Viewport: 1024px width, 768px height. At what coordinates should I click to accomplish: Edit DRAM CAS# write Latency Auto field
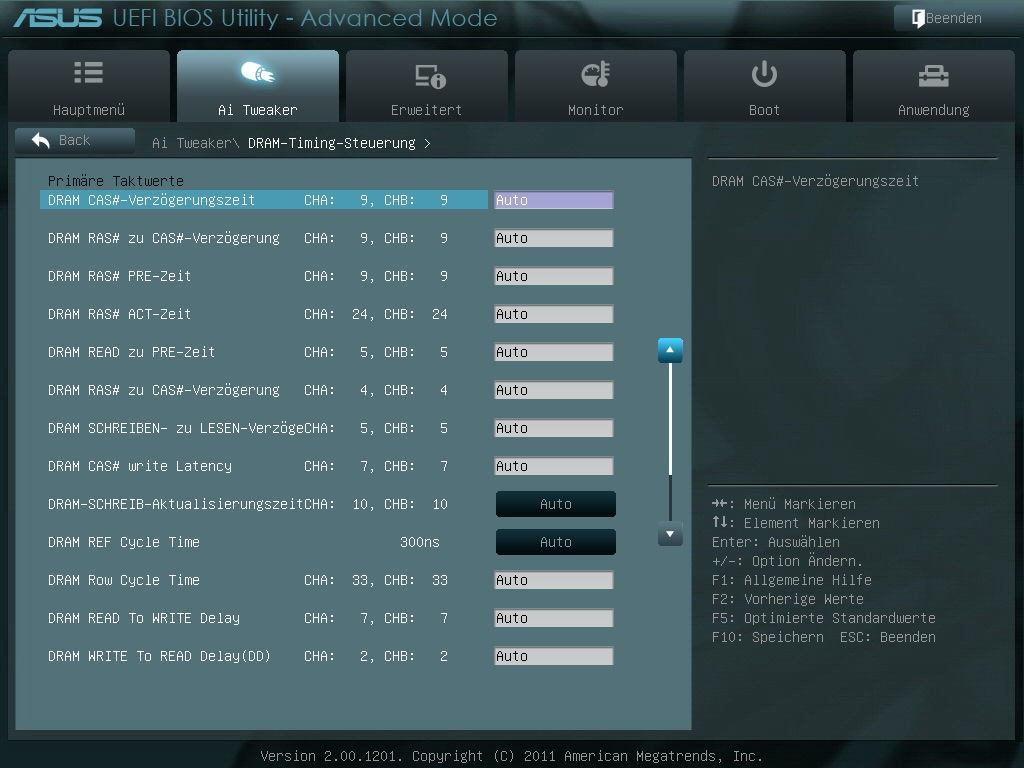[x=554, y=466]
